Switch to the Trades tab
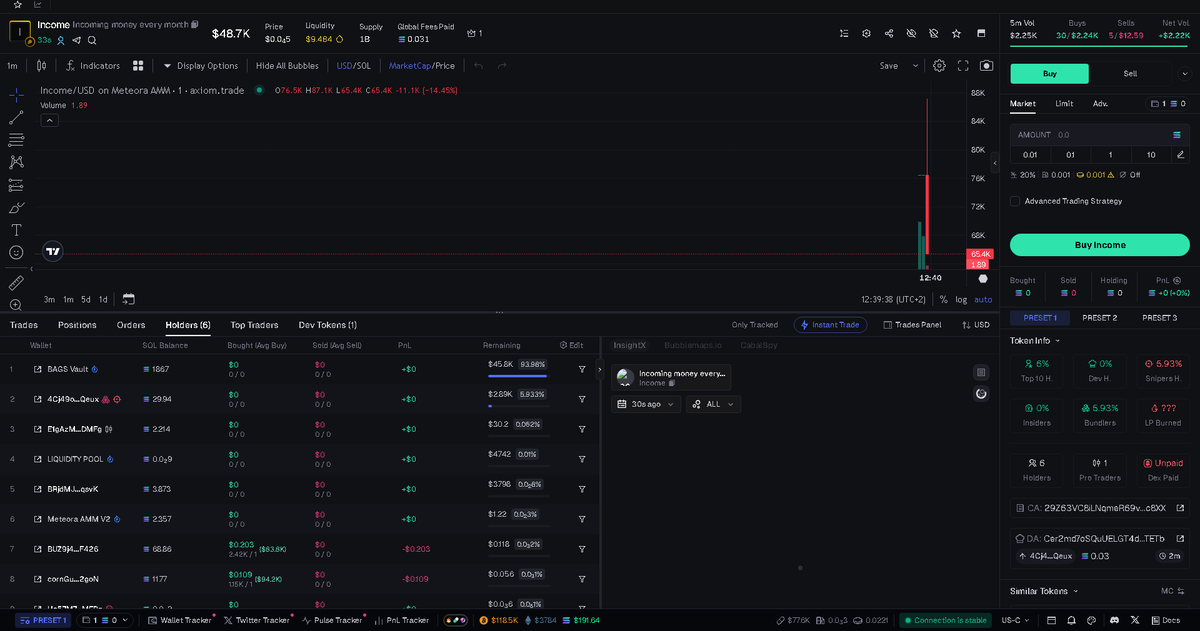 pyautogui.click(x=24, y=325)
